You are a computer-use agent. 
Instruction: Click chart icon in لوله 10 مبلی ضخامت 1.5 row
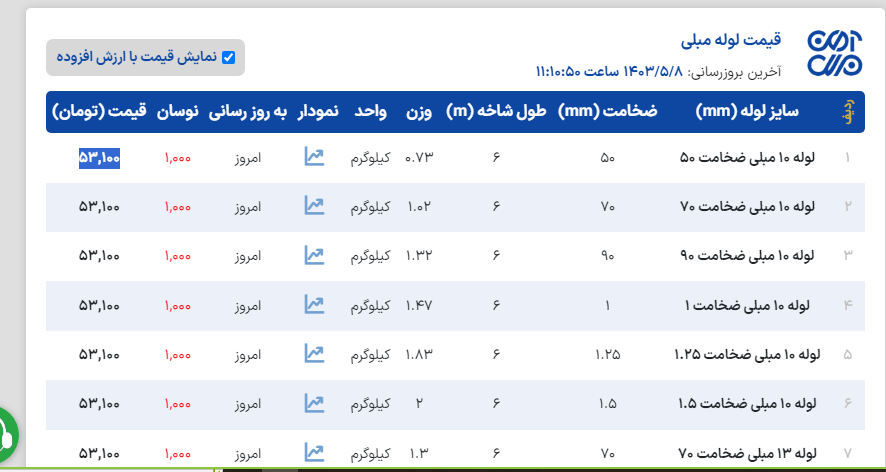tap(314, 403)
